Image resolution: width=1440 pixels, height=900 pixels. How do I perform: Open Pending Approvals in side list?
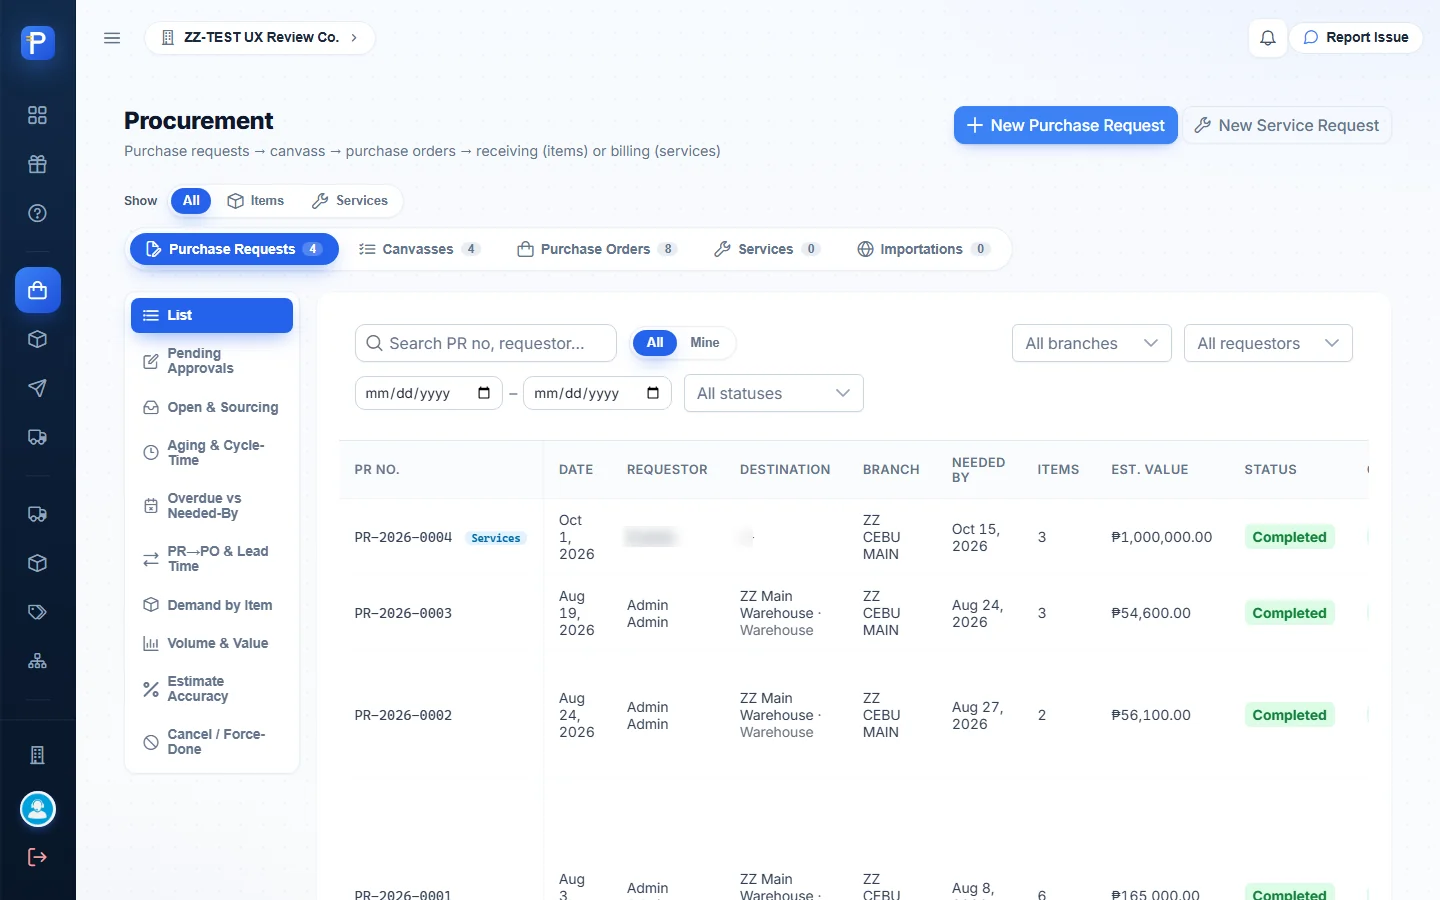212,361
